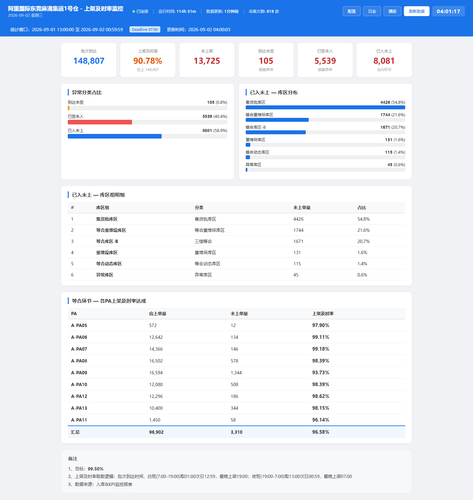Click the summary rate 96.58%
Screen dimensions: 473x500
click(321, 432)
